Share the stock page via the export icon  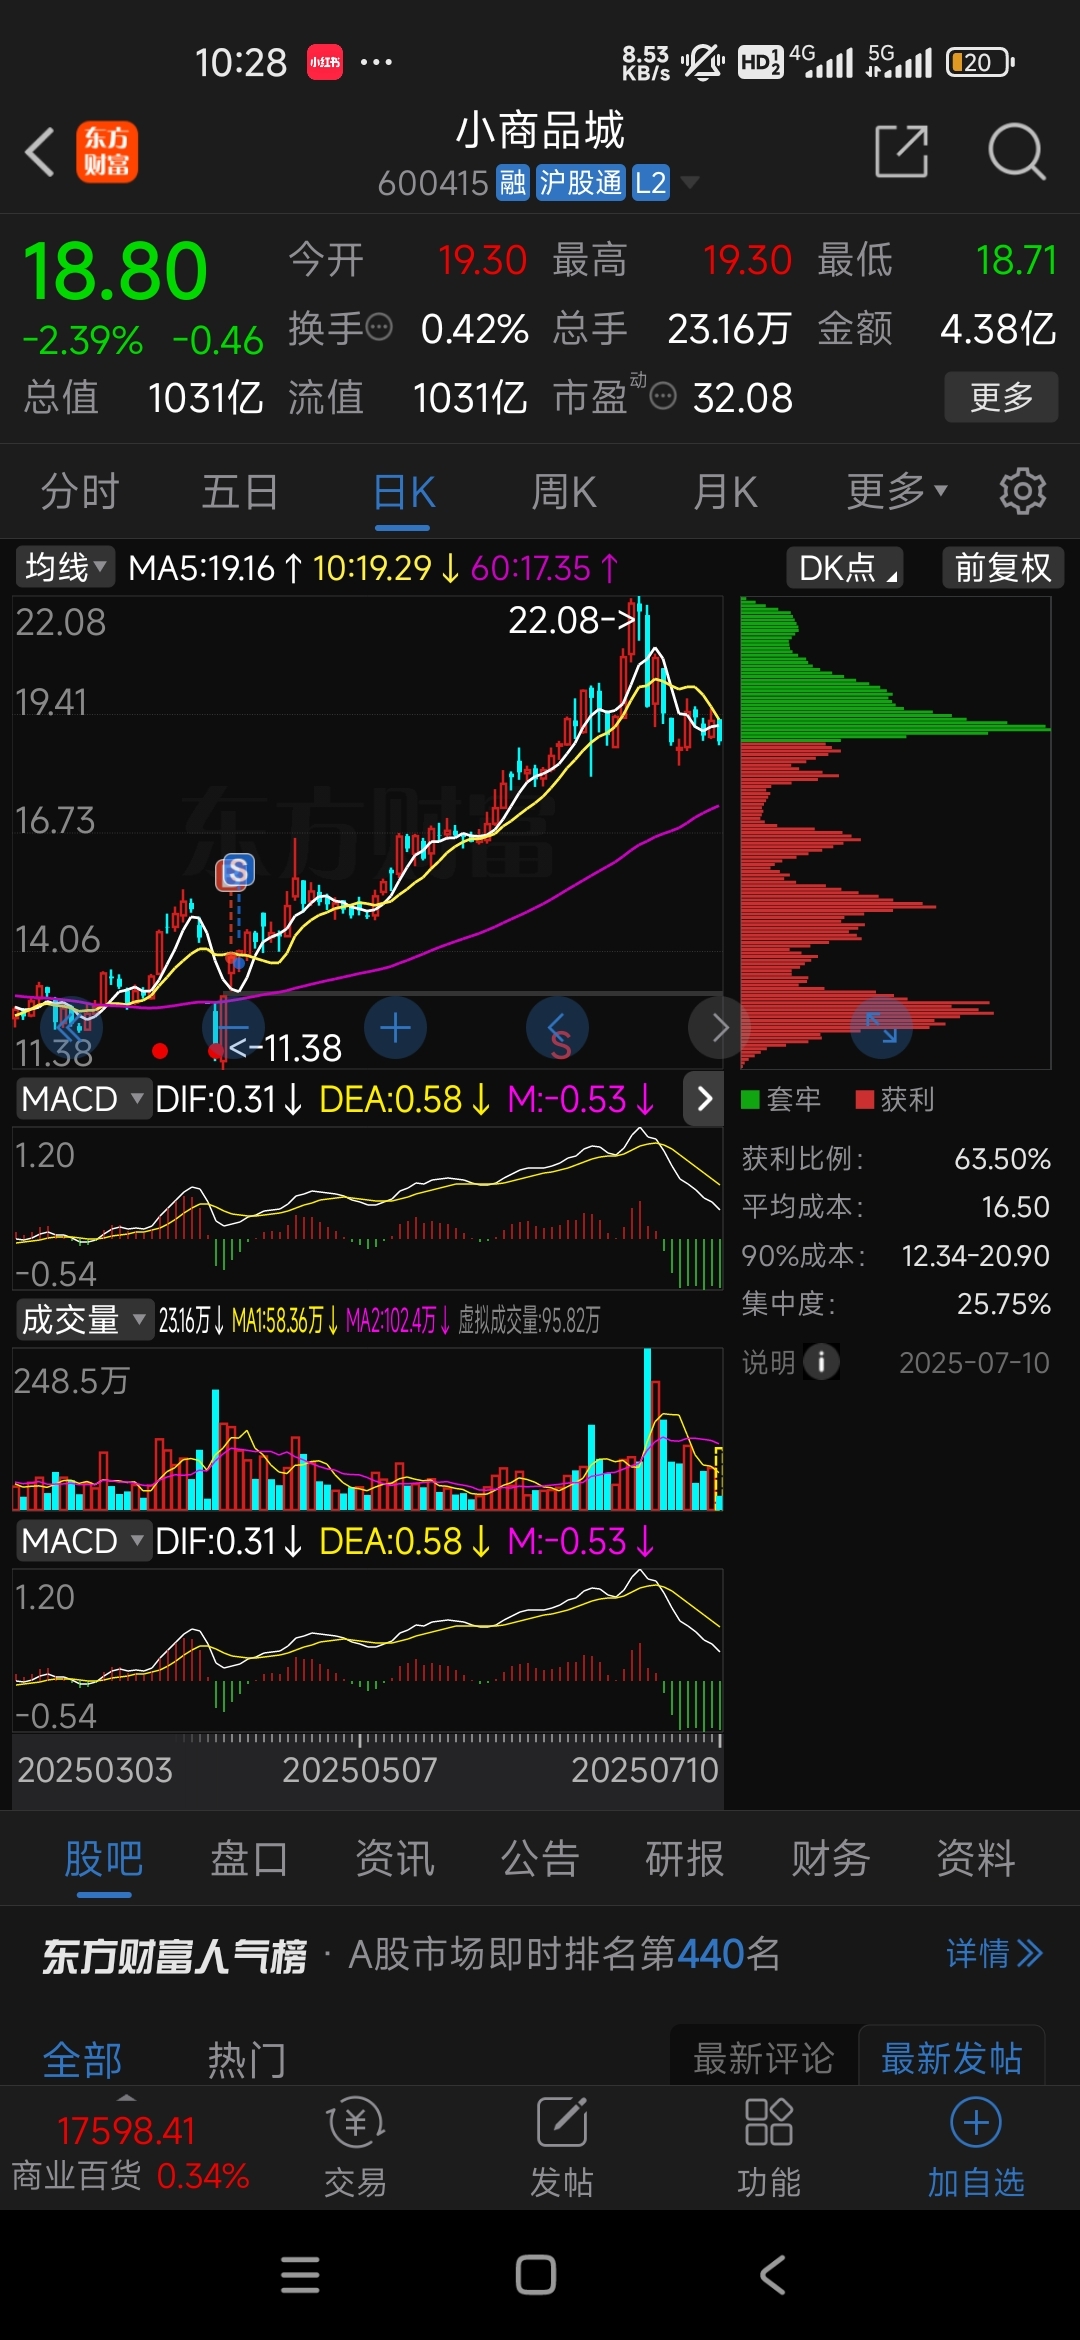tap(902, 152)
